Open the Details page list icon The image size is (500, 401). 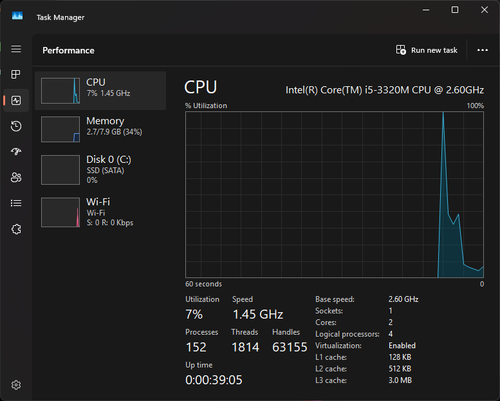tap(16, 203)
